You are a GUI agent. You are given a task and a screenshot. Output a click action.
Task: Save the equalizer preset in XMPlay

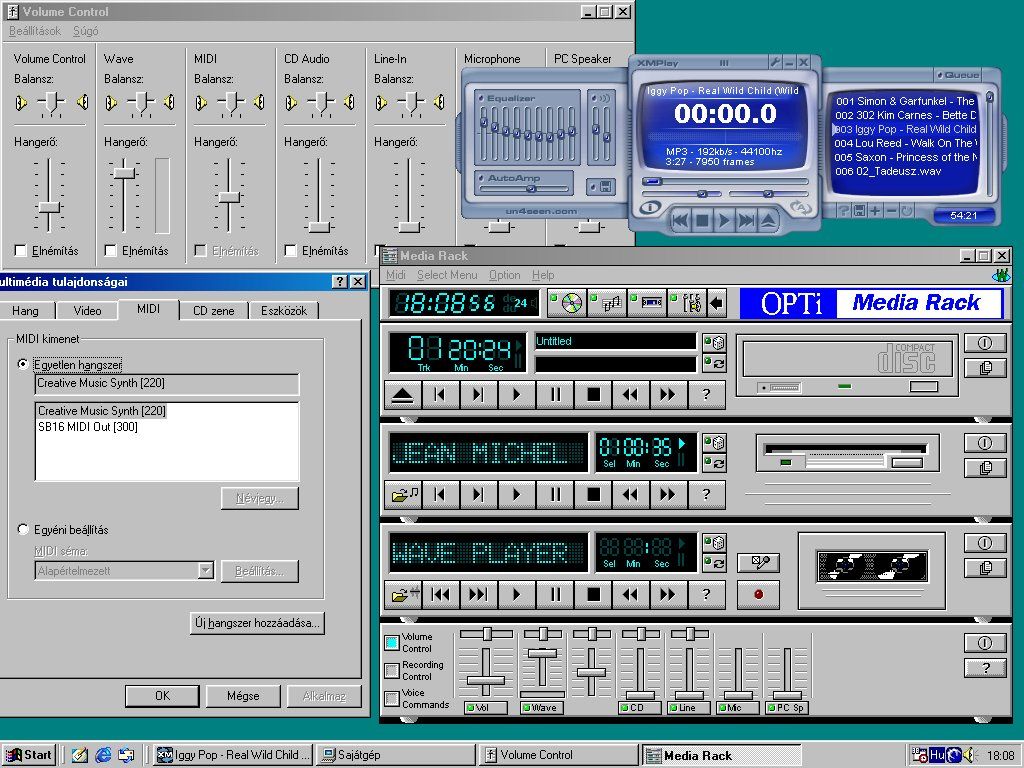click(x=601, y=187)
